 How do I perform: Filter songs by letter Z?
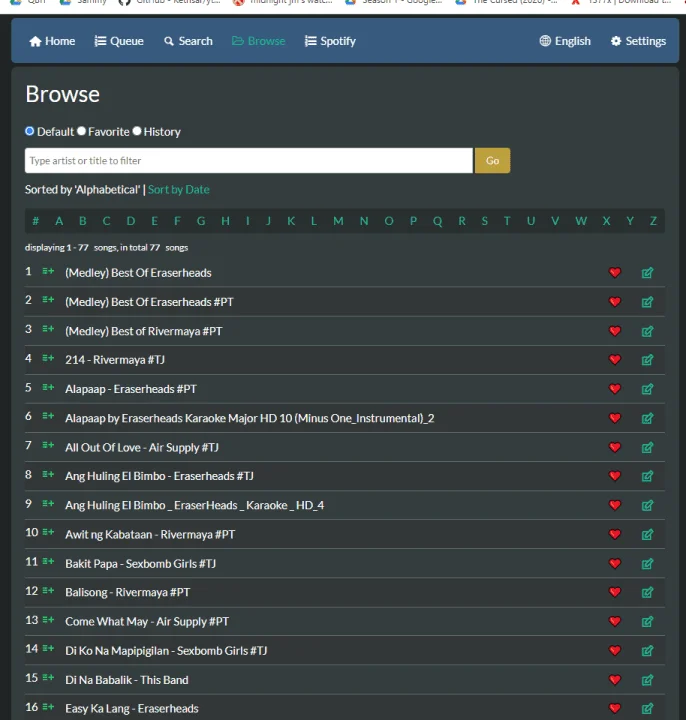(653, 221)
